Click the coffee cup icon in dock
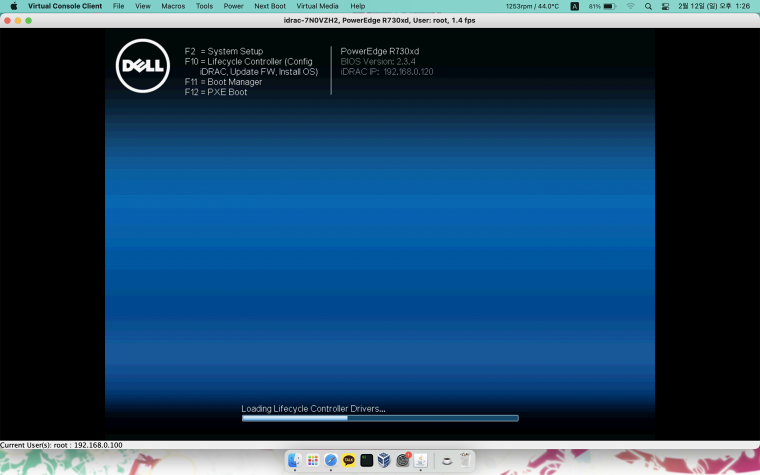760x475 pixels. [x=447, y=460]
